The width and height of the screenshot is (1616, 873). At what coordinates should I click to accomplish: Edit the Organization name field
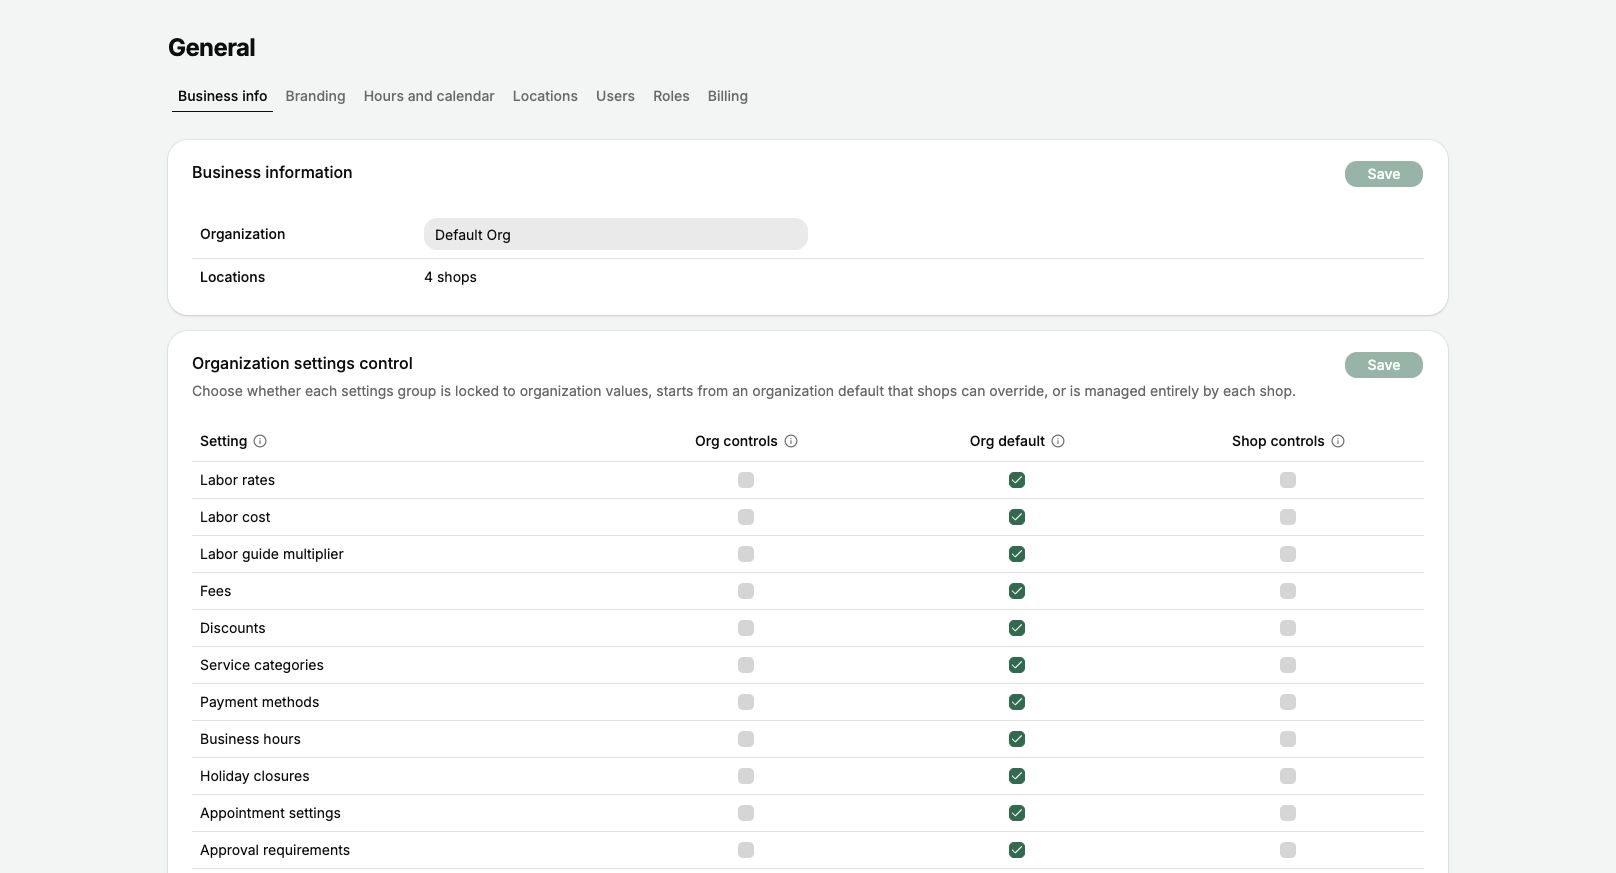pos(616,234)
